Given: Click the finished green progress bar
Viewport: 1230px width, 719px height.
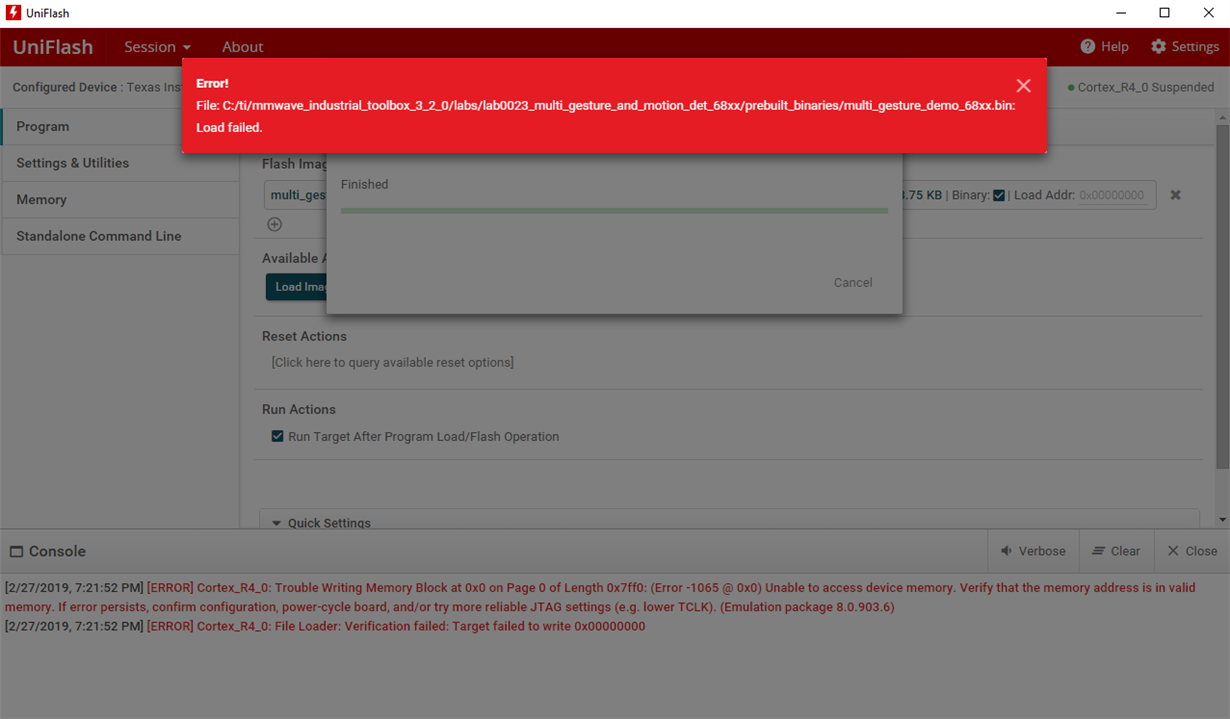Looking at the screenshot, I should pyautogui.click(x=614, y=211).
